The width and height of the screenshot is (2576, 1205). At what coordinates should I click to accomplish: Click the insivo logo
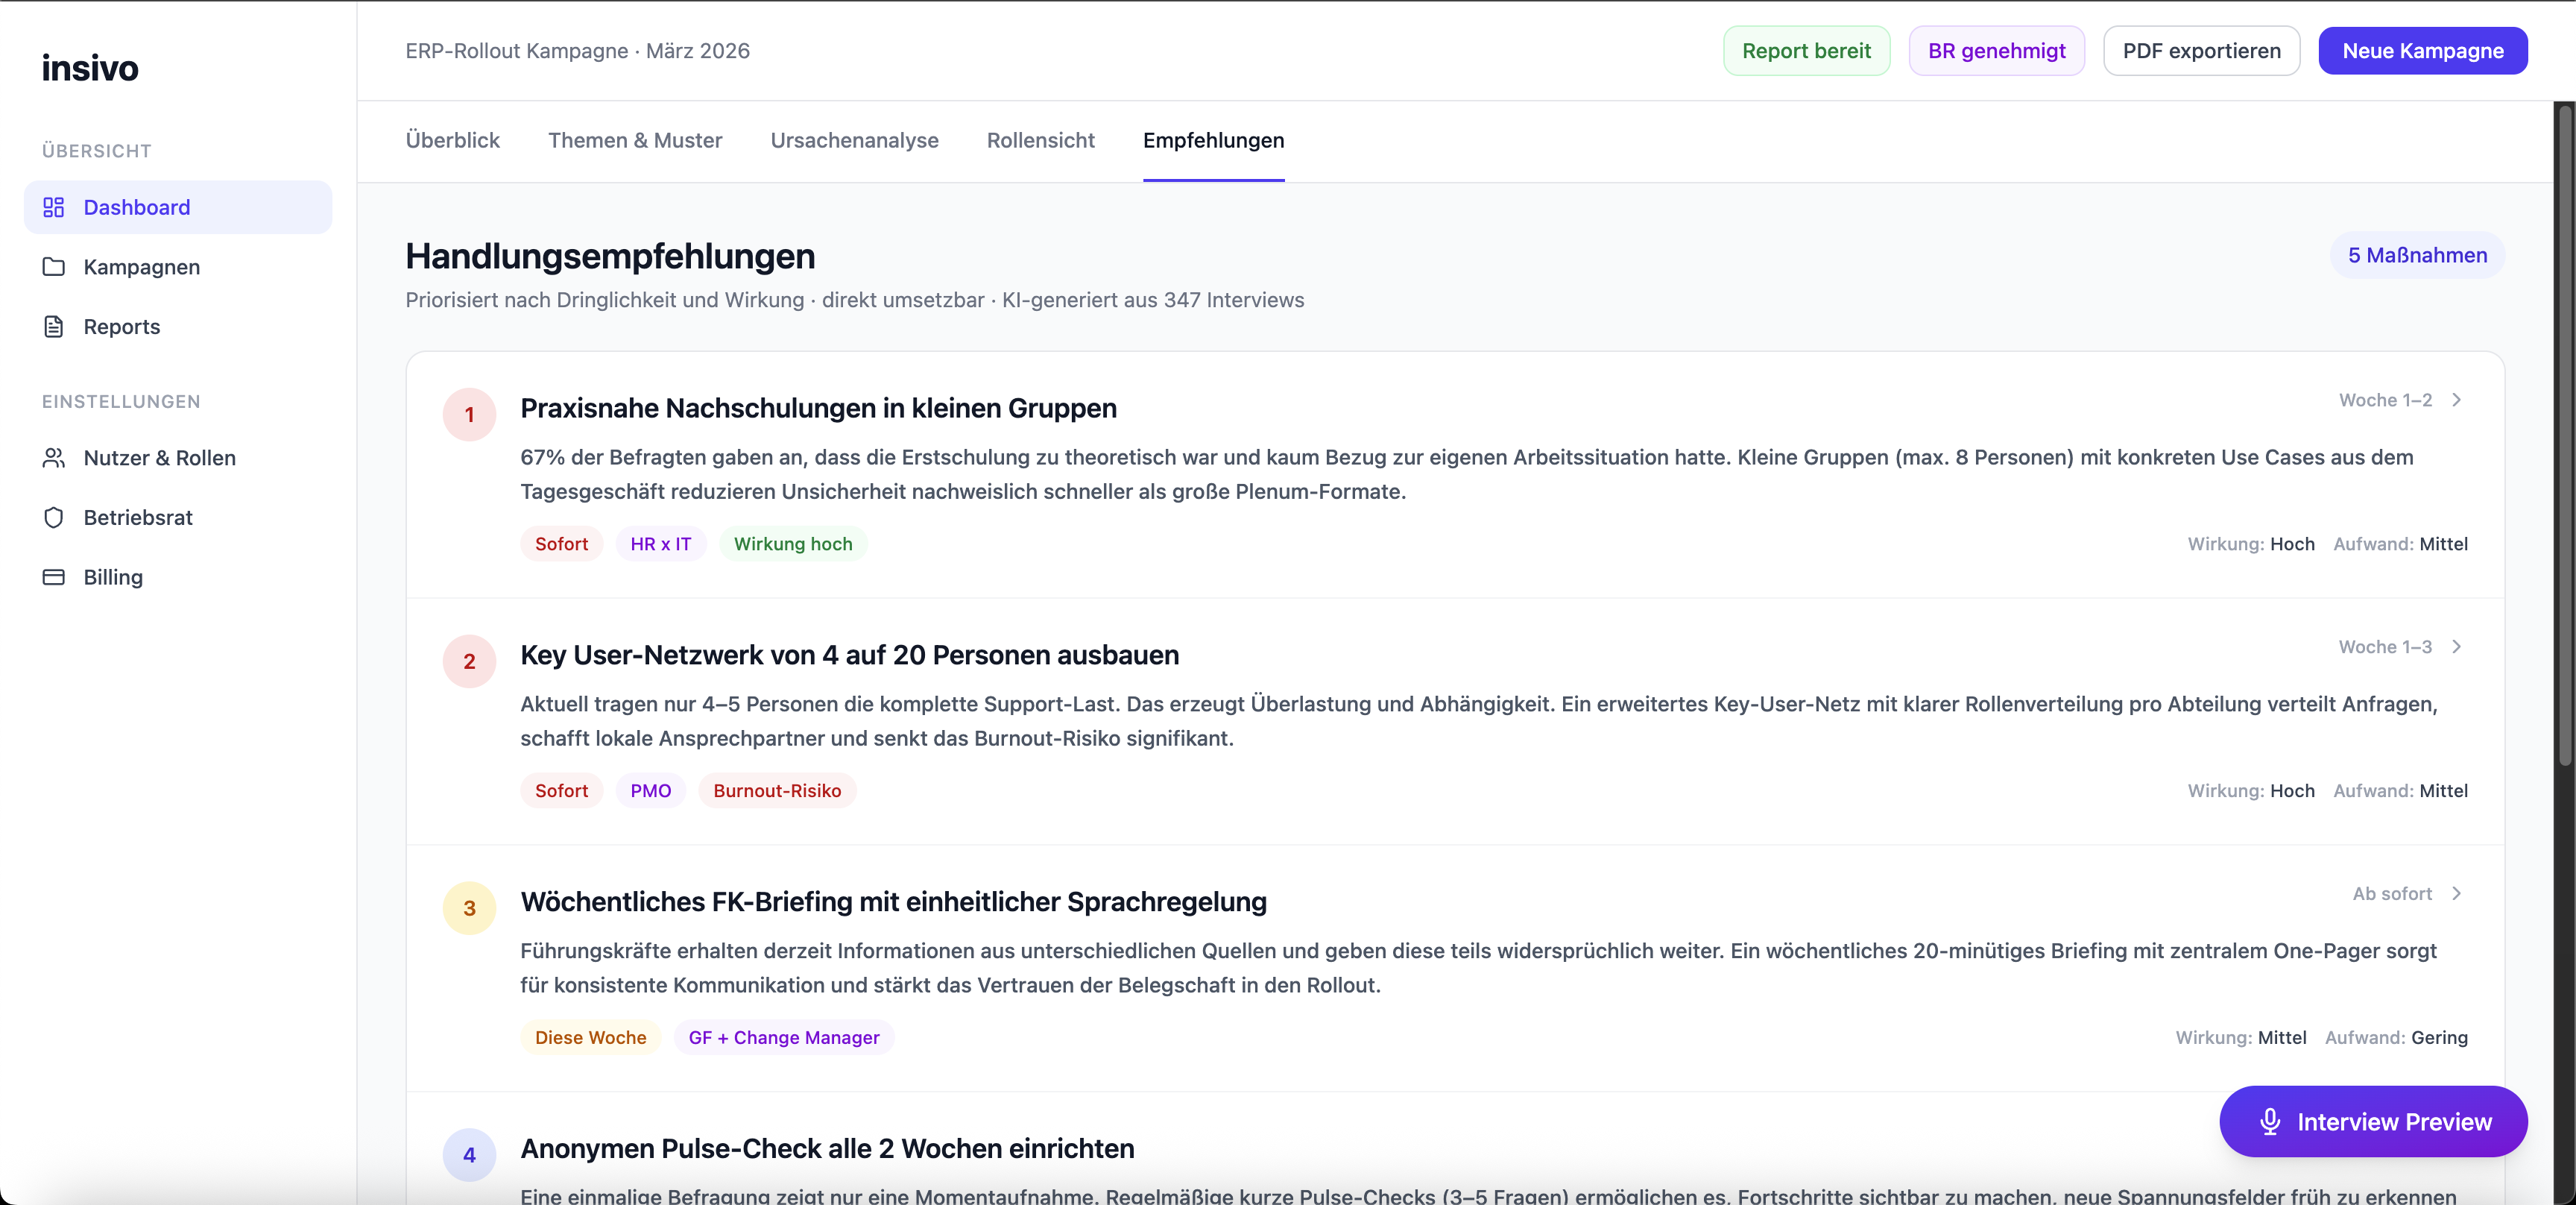[90, 68]
